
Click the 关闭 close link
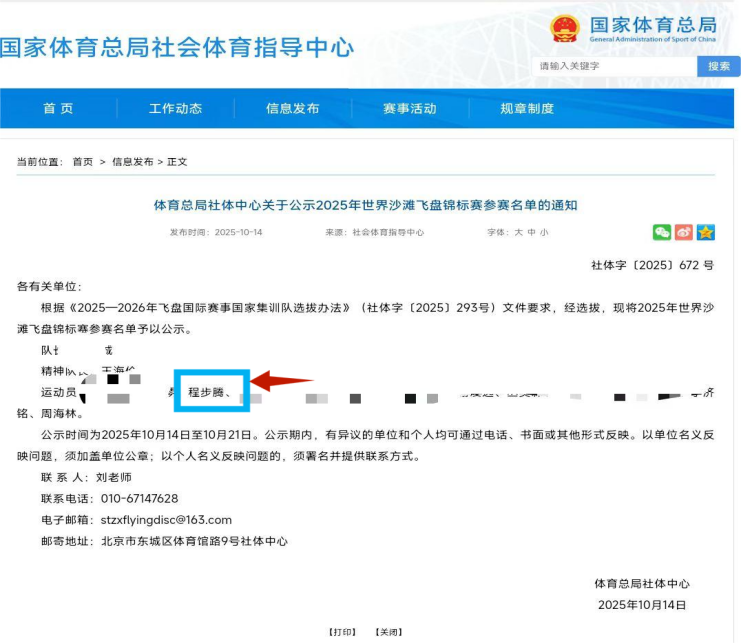tap(388, 632)
